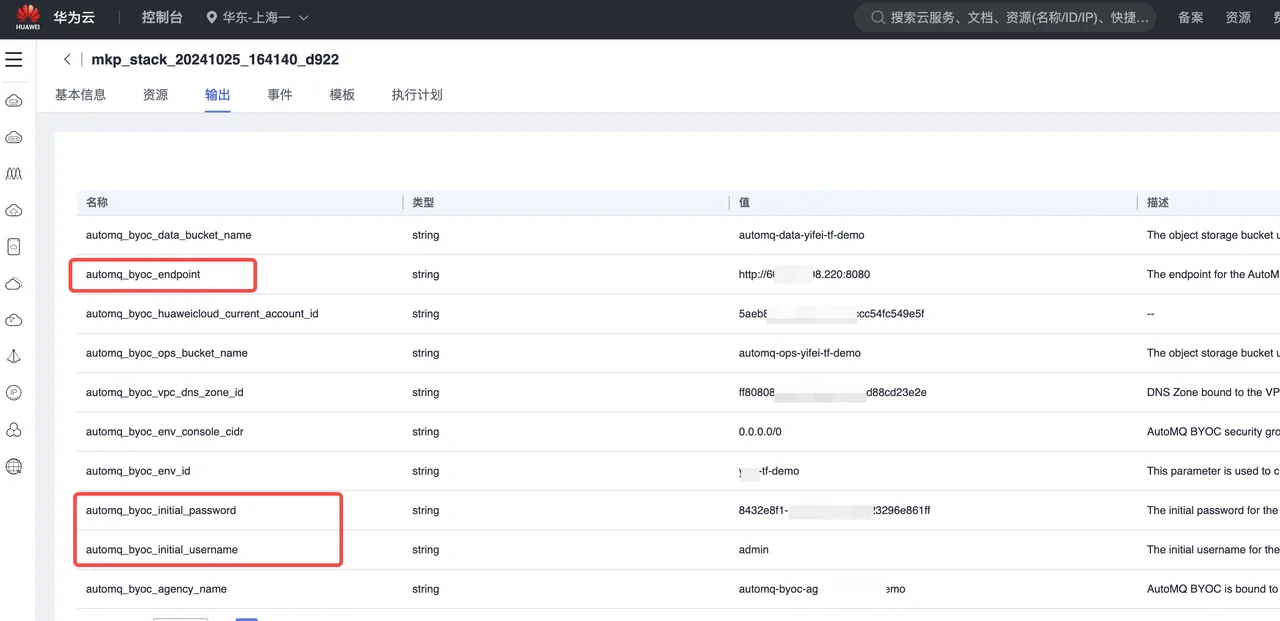Select automq_byoc_initial_username name cell

point(162,550)
